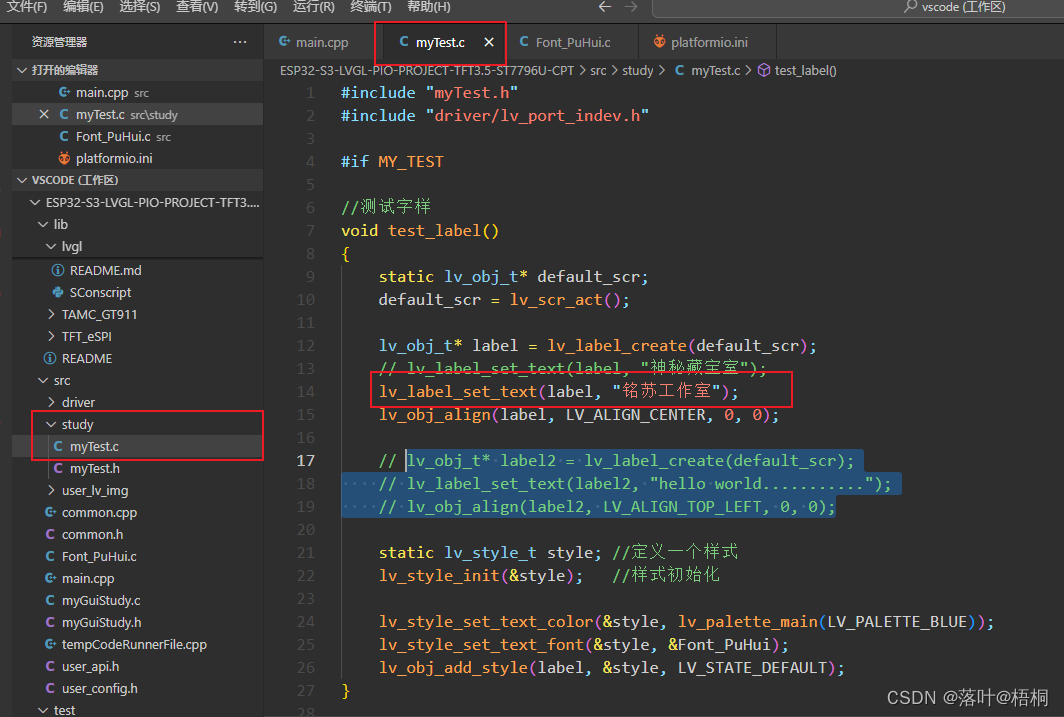Open the explorer panel more actions (…) menu
1064x717 pixels.
tap(240, 42)
